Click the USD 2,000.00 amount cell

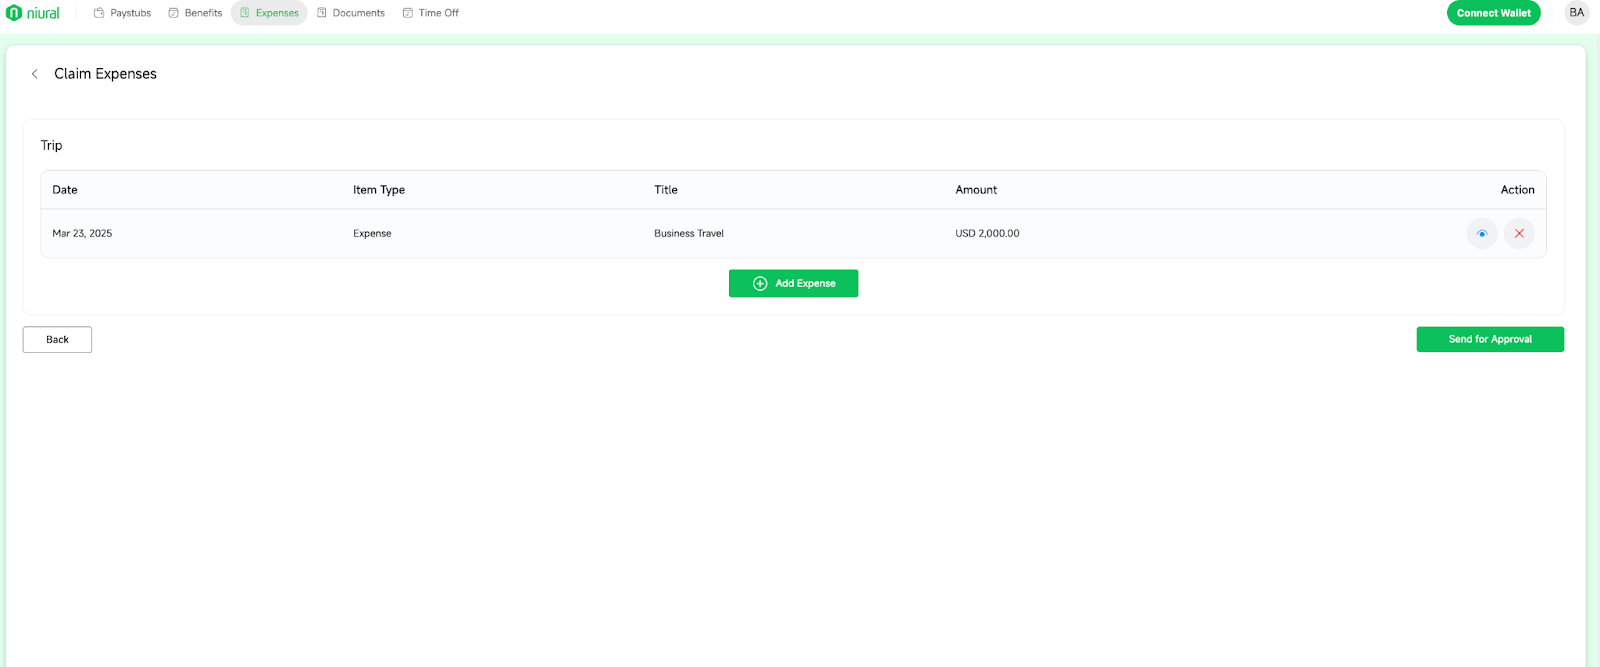click(987, 234)
